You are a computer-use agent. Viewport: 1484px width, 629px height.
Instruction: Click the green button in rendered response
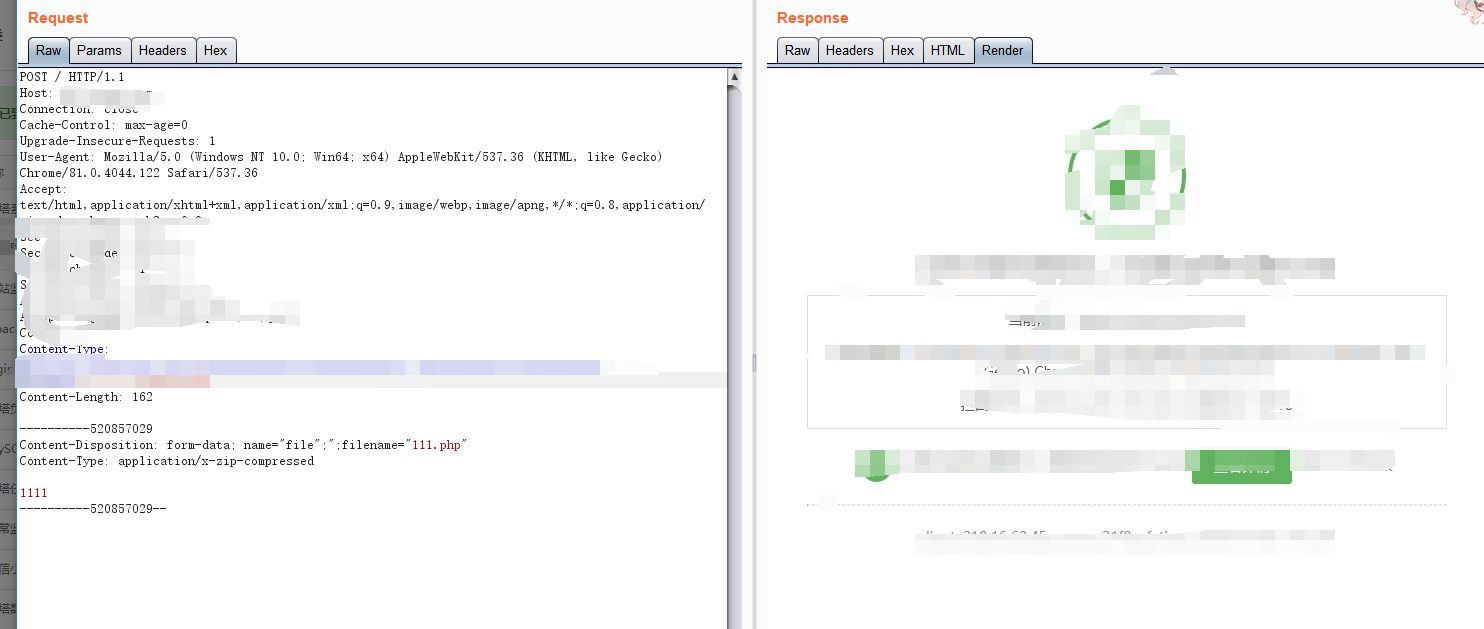pyautogui.click(x=1241, y=467)
